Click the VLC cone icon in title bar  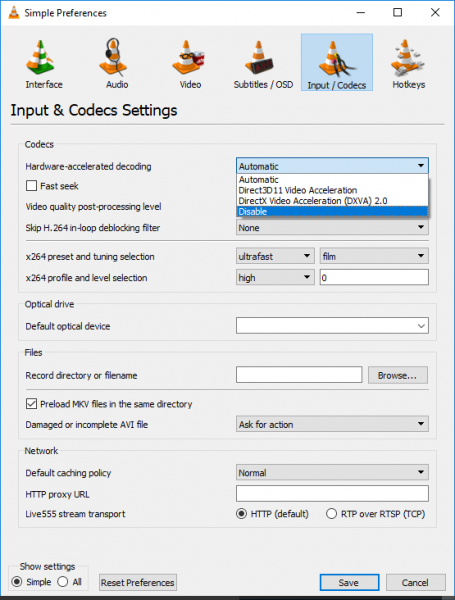click(14, 13)
